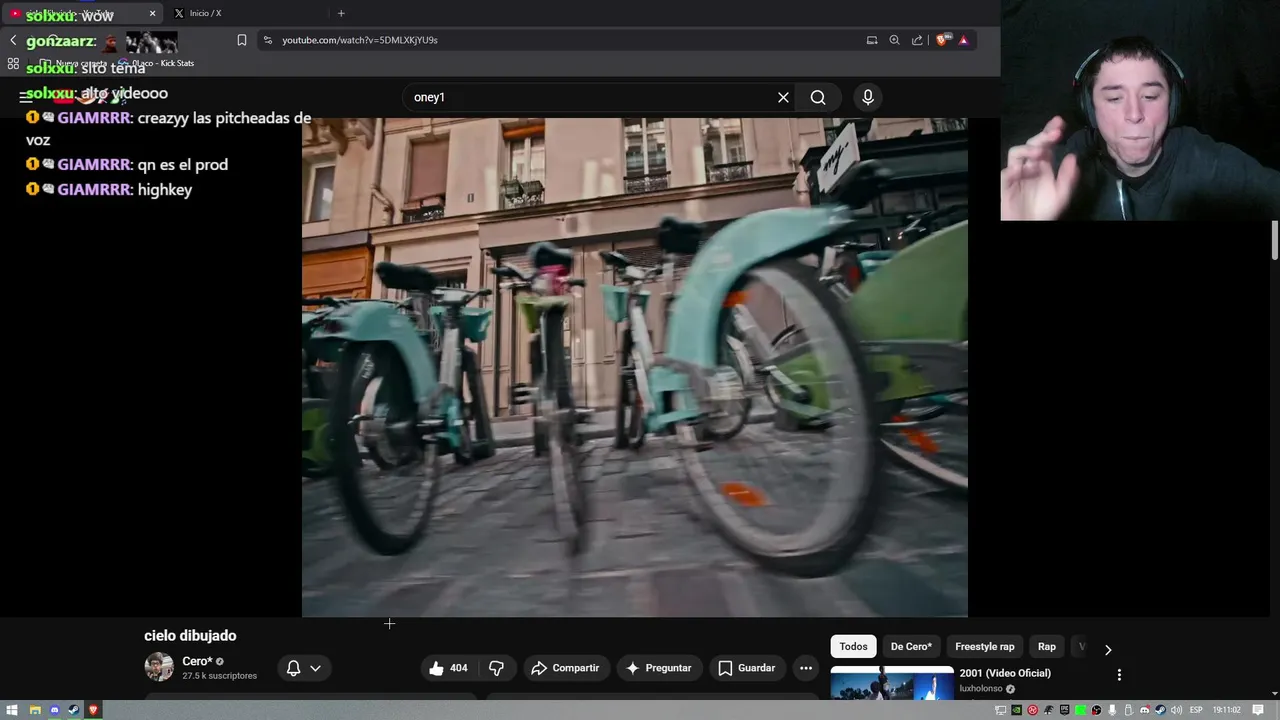Image resolution: width=1280 pixels, height=720 pixels.
Task: Select the Todos filter chip
Action: click(853, 647)
